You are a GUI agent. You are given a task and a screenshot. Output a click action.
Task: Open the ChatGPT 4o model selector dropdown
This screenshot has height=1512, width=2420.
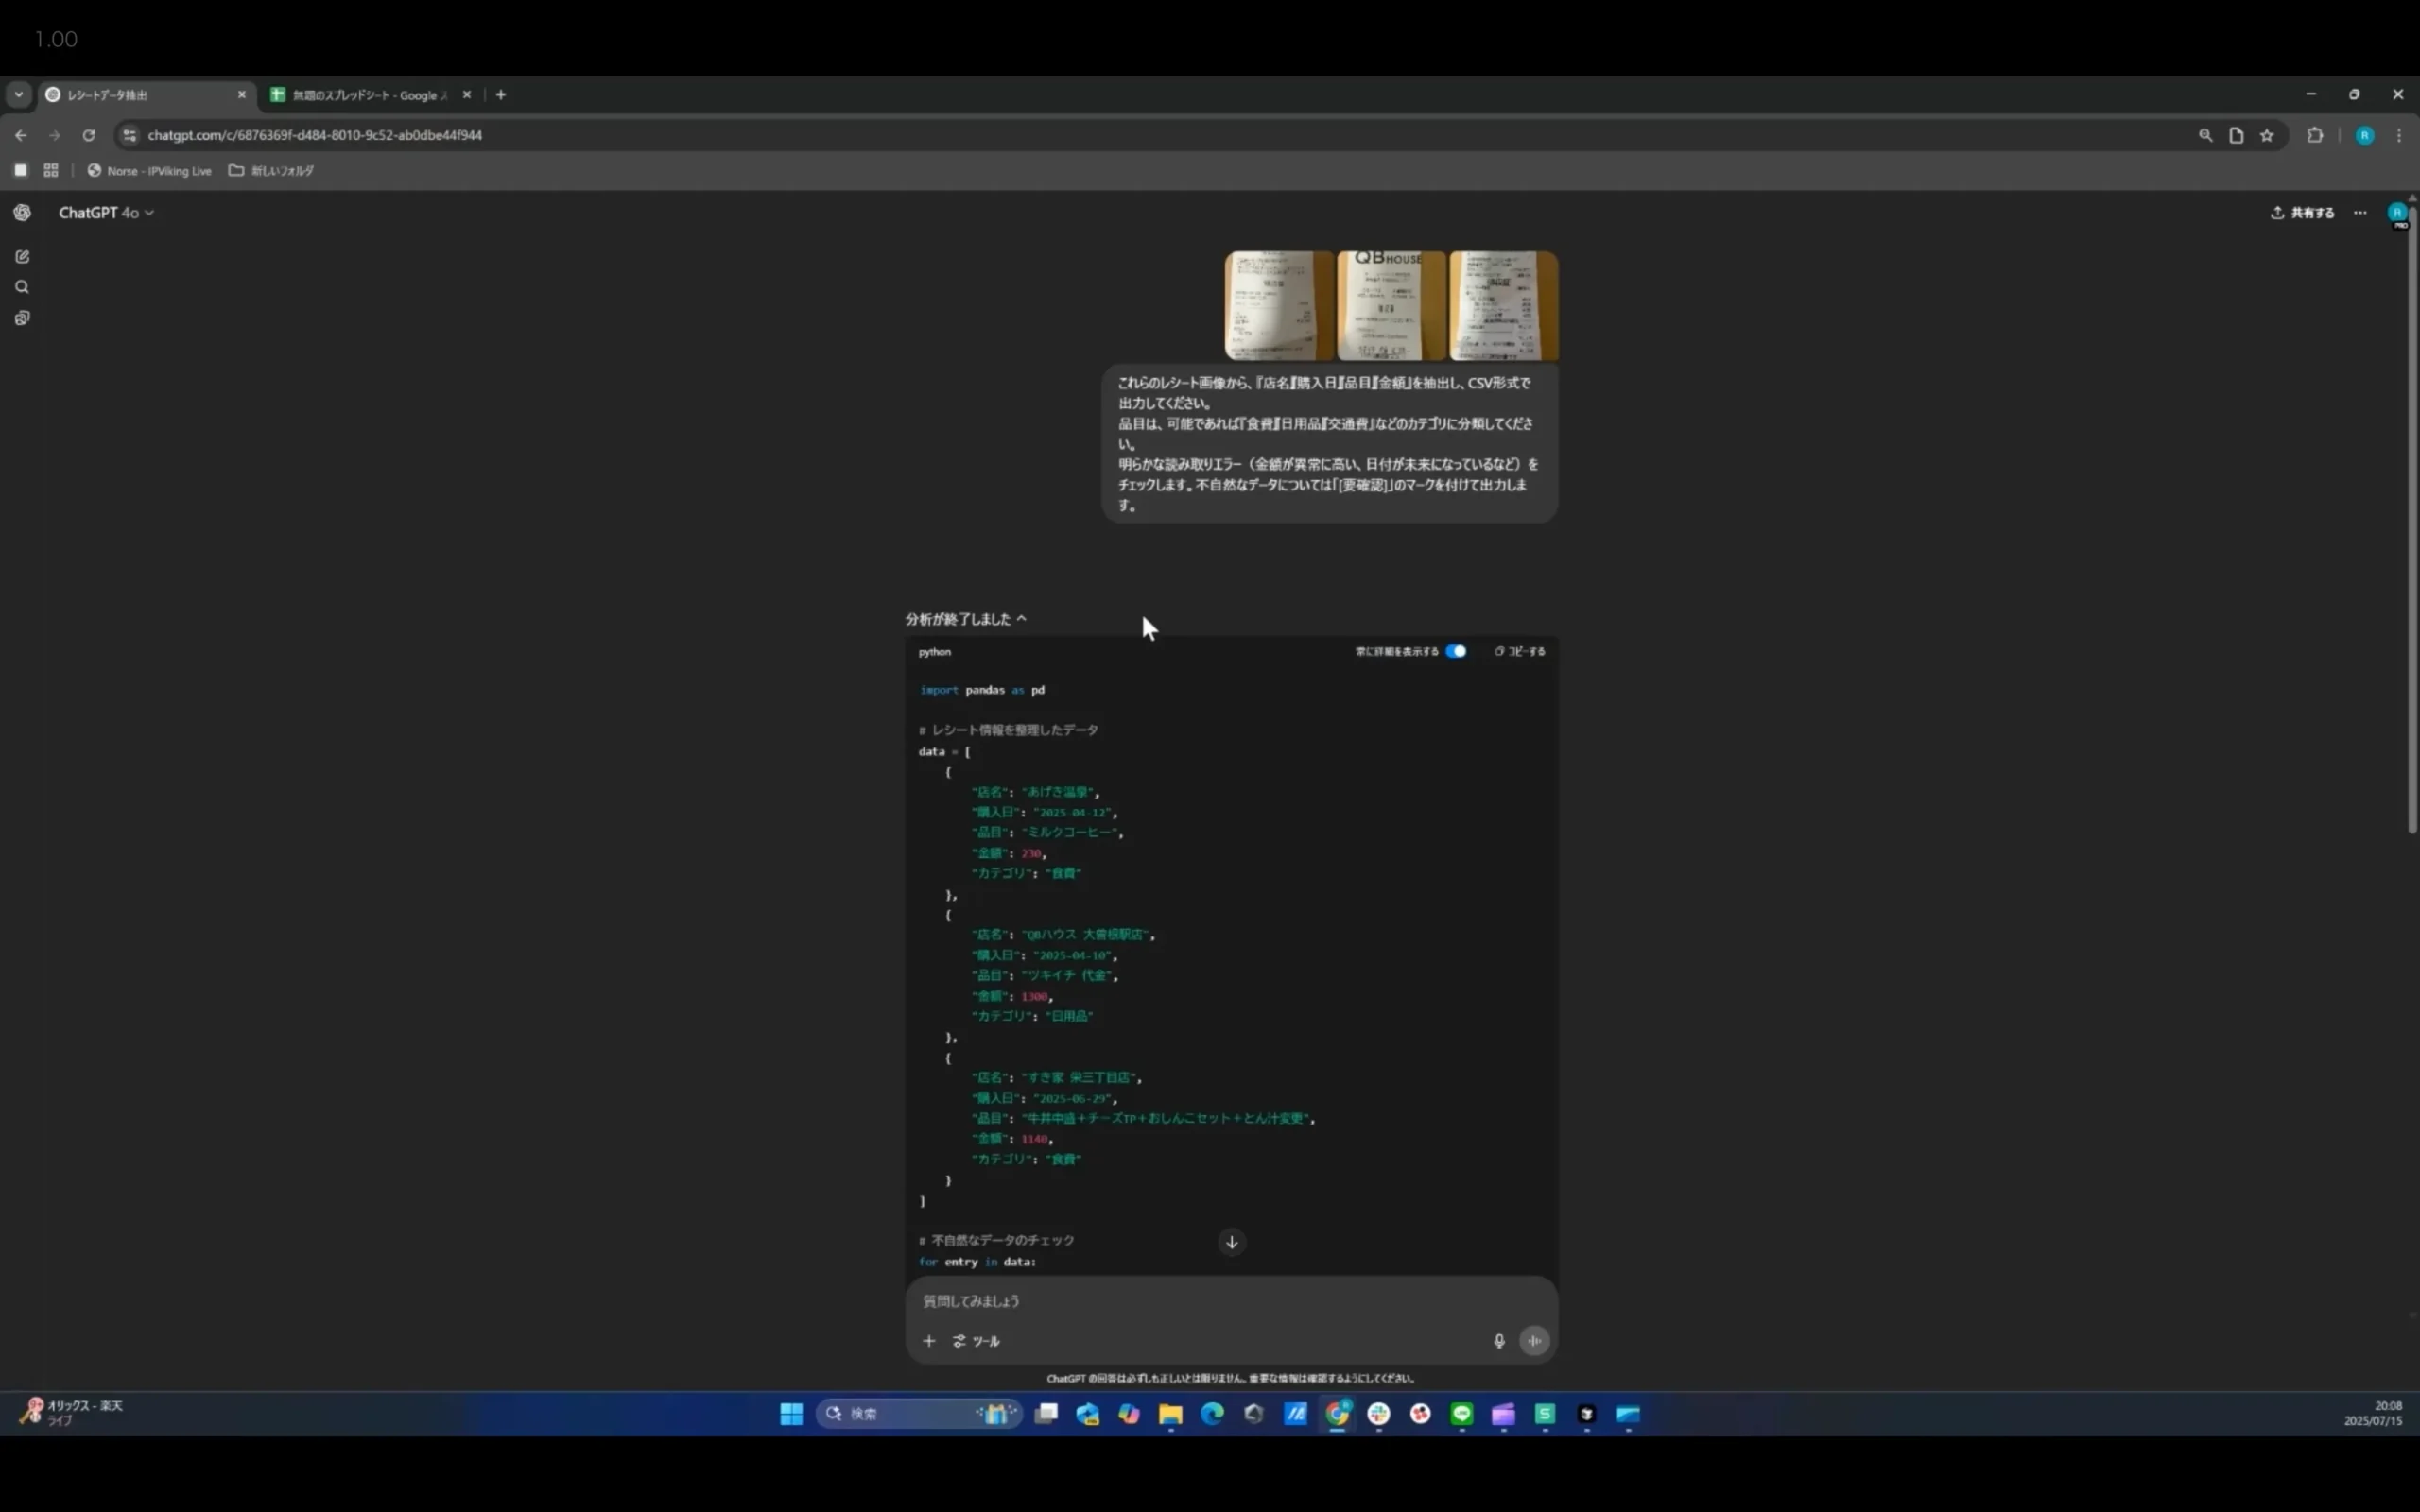(x=106, y=213)
